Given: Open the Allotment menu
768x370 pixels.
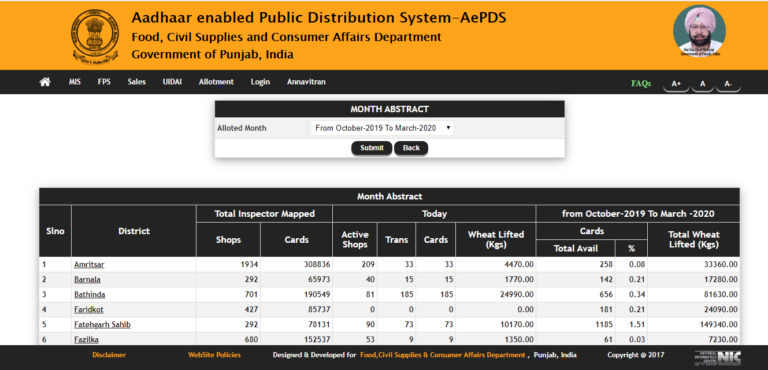Looking at the screenshot, I should (216, 82).
